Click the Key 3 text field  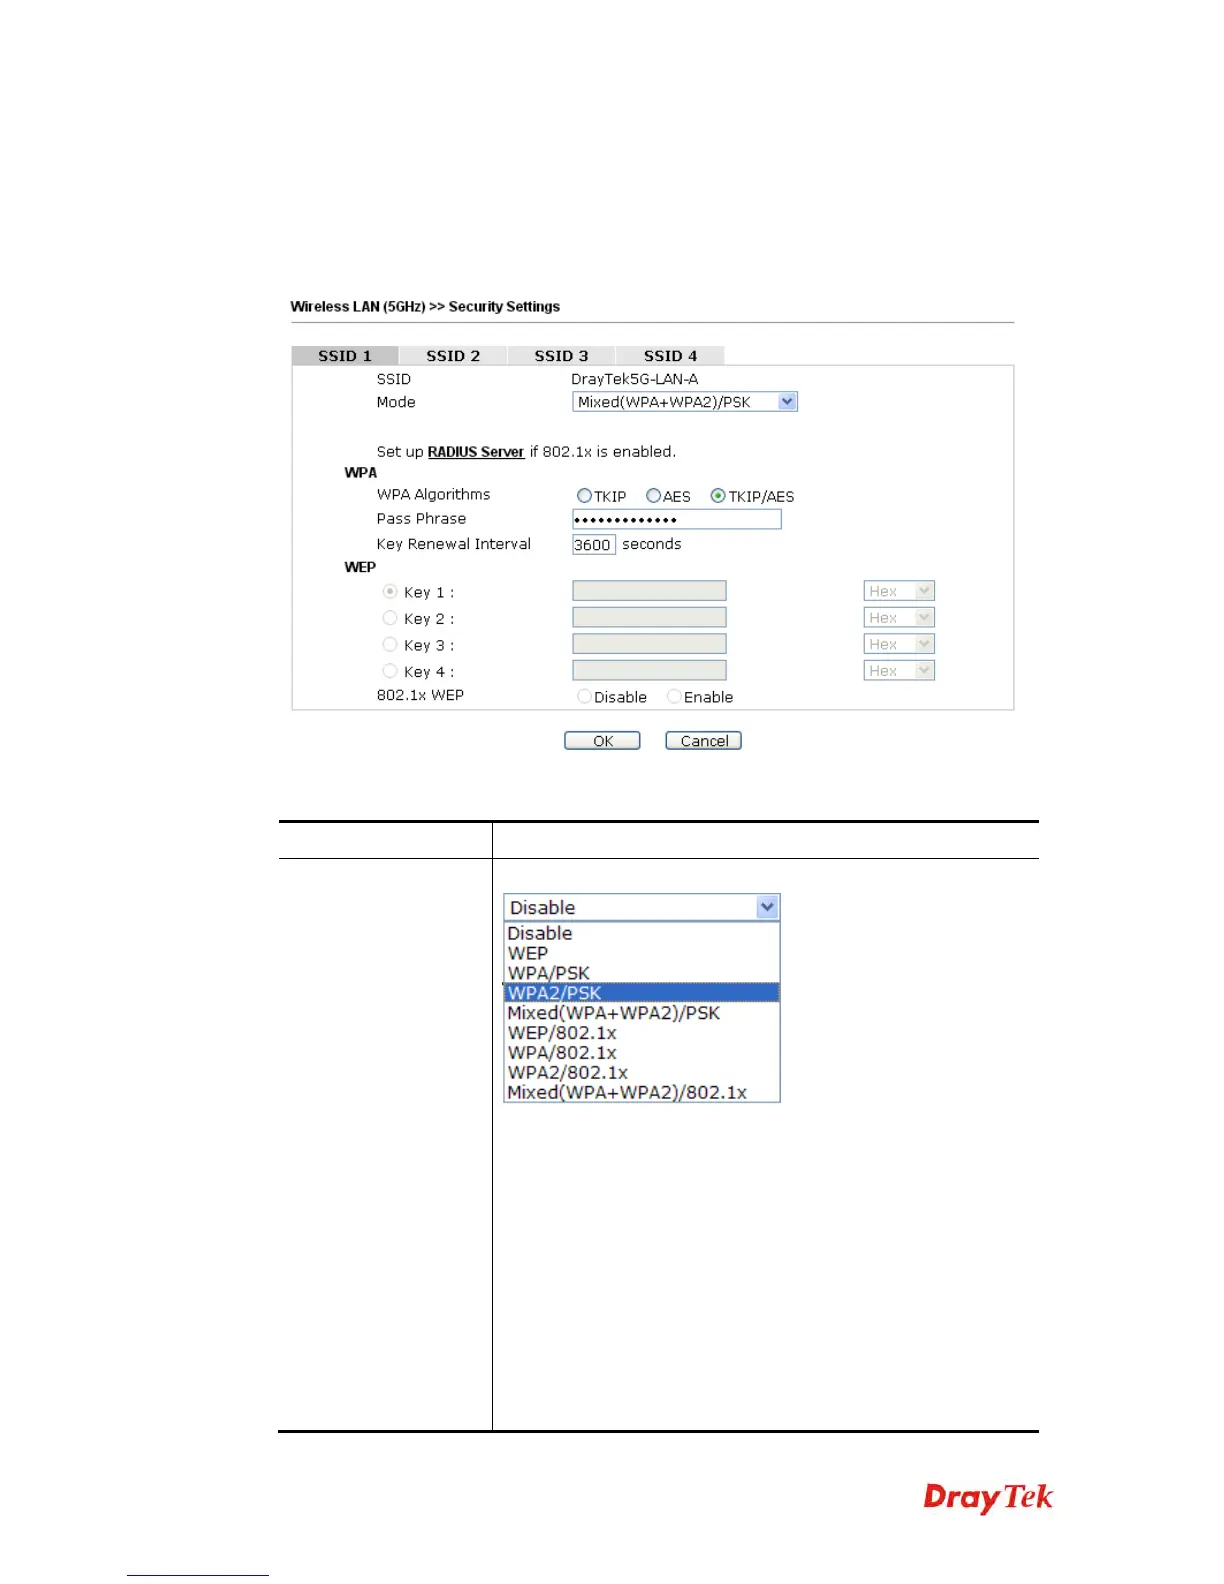649,644
